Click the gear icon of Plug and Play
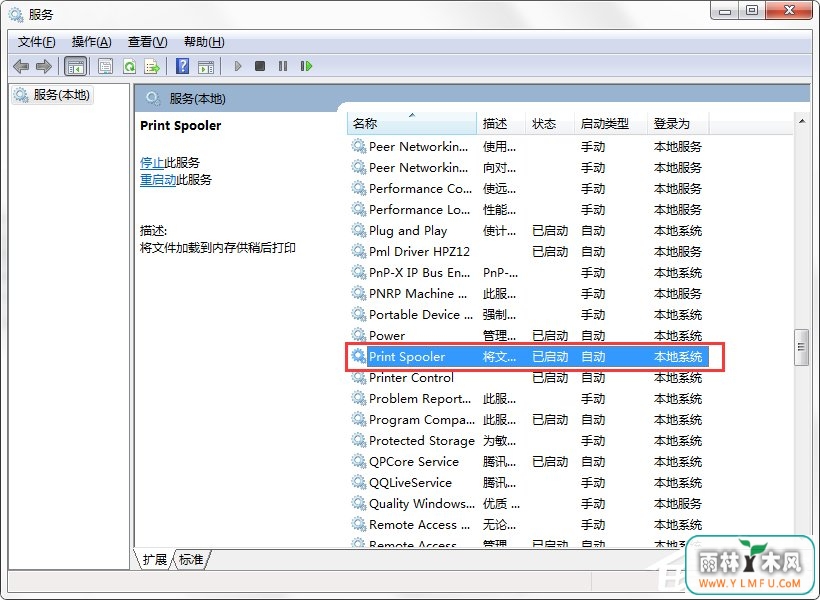The height and width of the screenshot is (600, 820). click(358, 230)
